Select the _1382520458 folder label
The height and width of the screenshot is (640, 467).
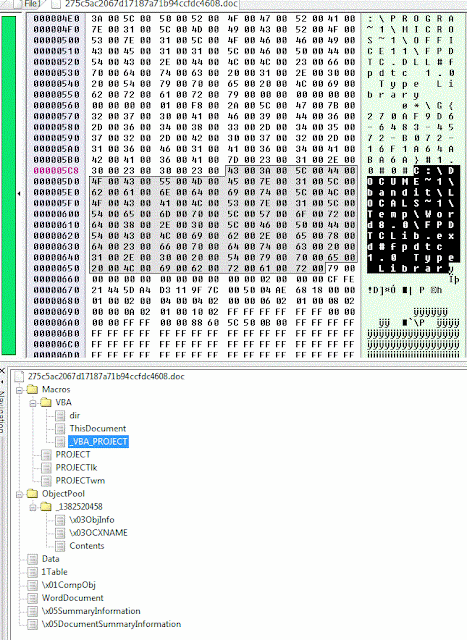(x=79, y=507)
